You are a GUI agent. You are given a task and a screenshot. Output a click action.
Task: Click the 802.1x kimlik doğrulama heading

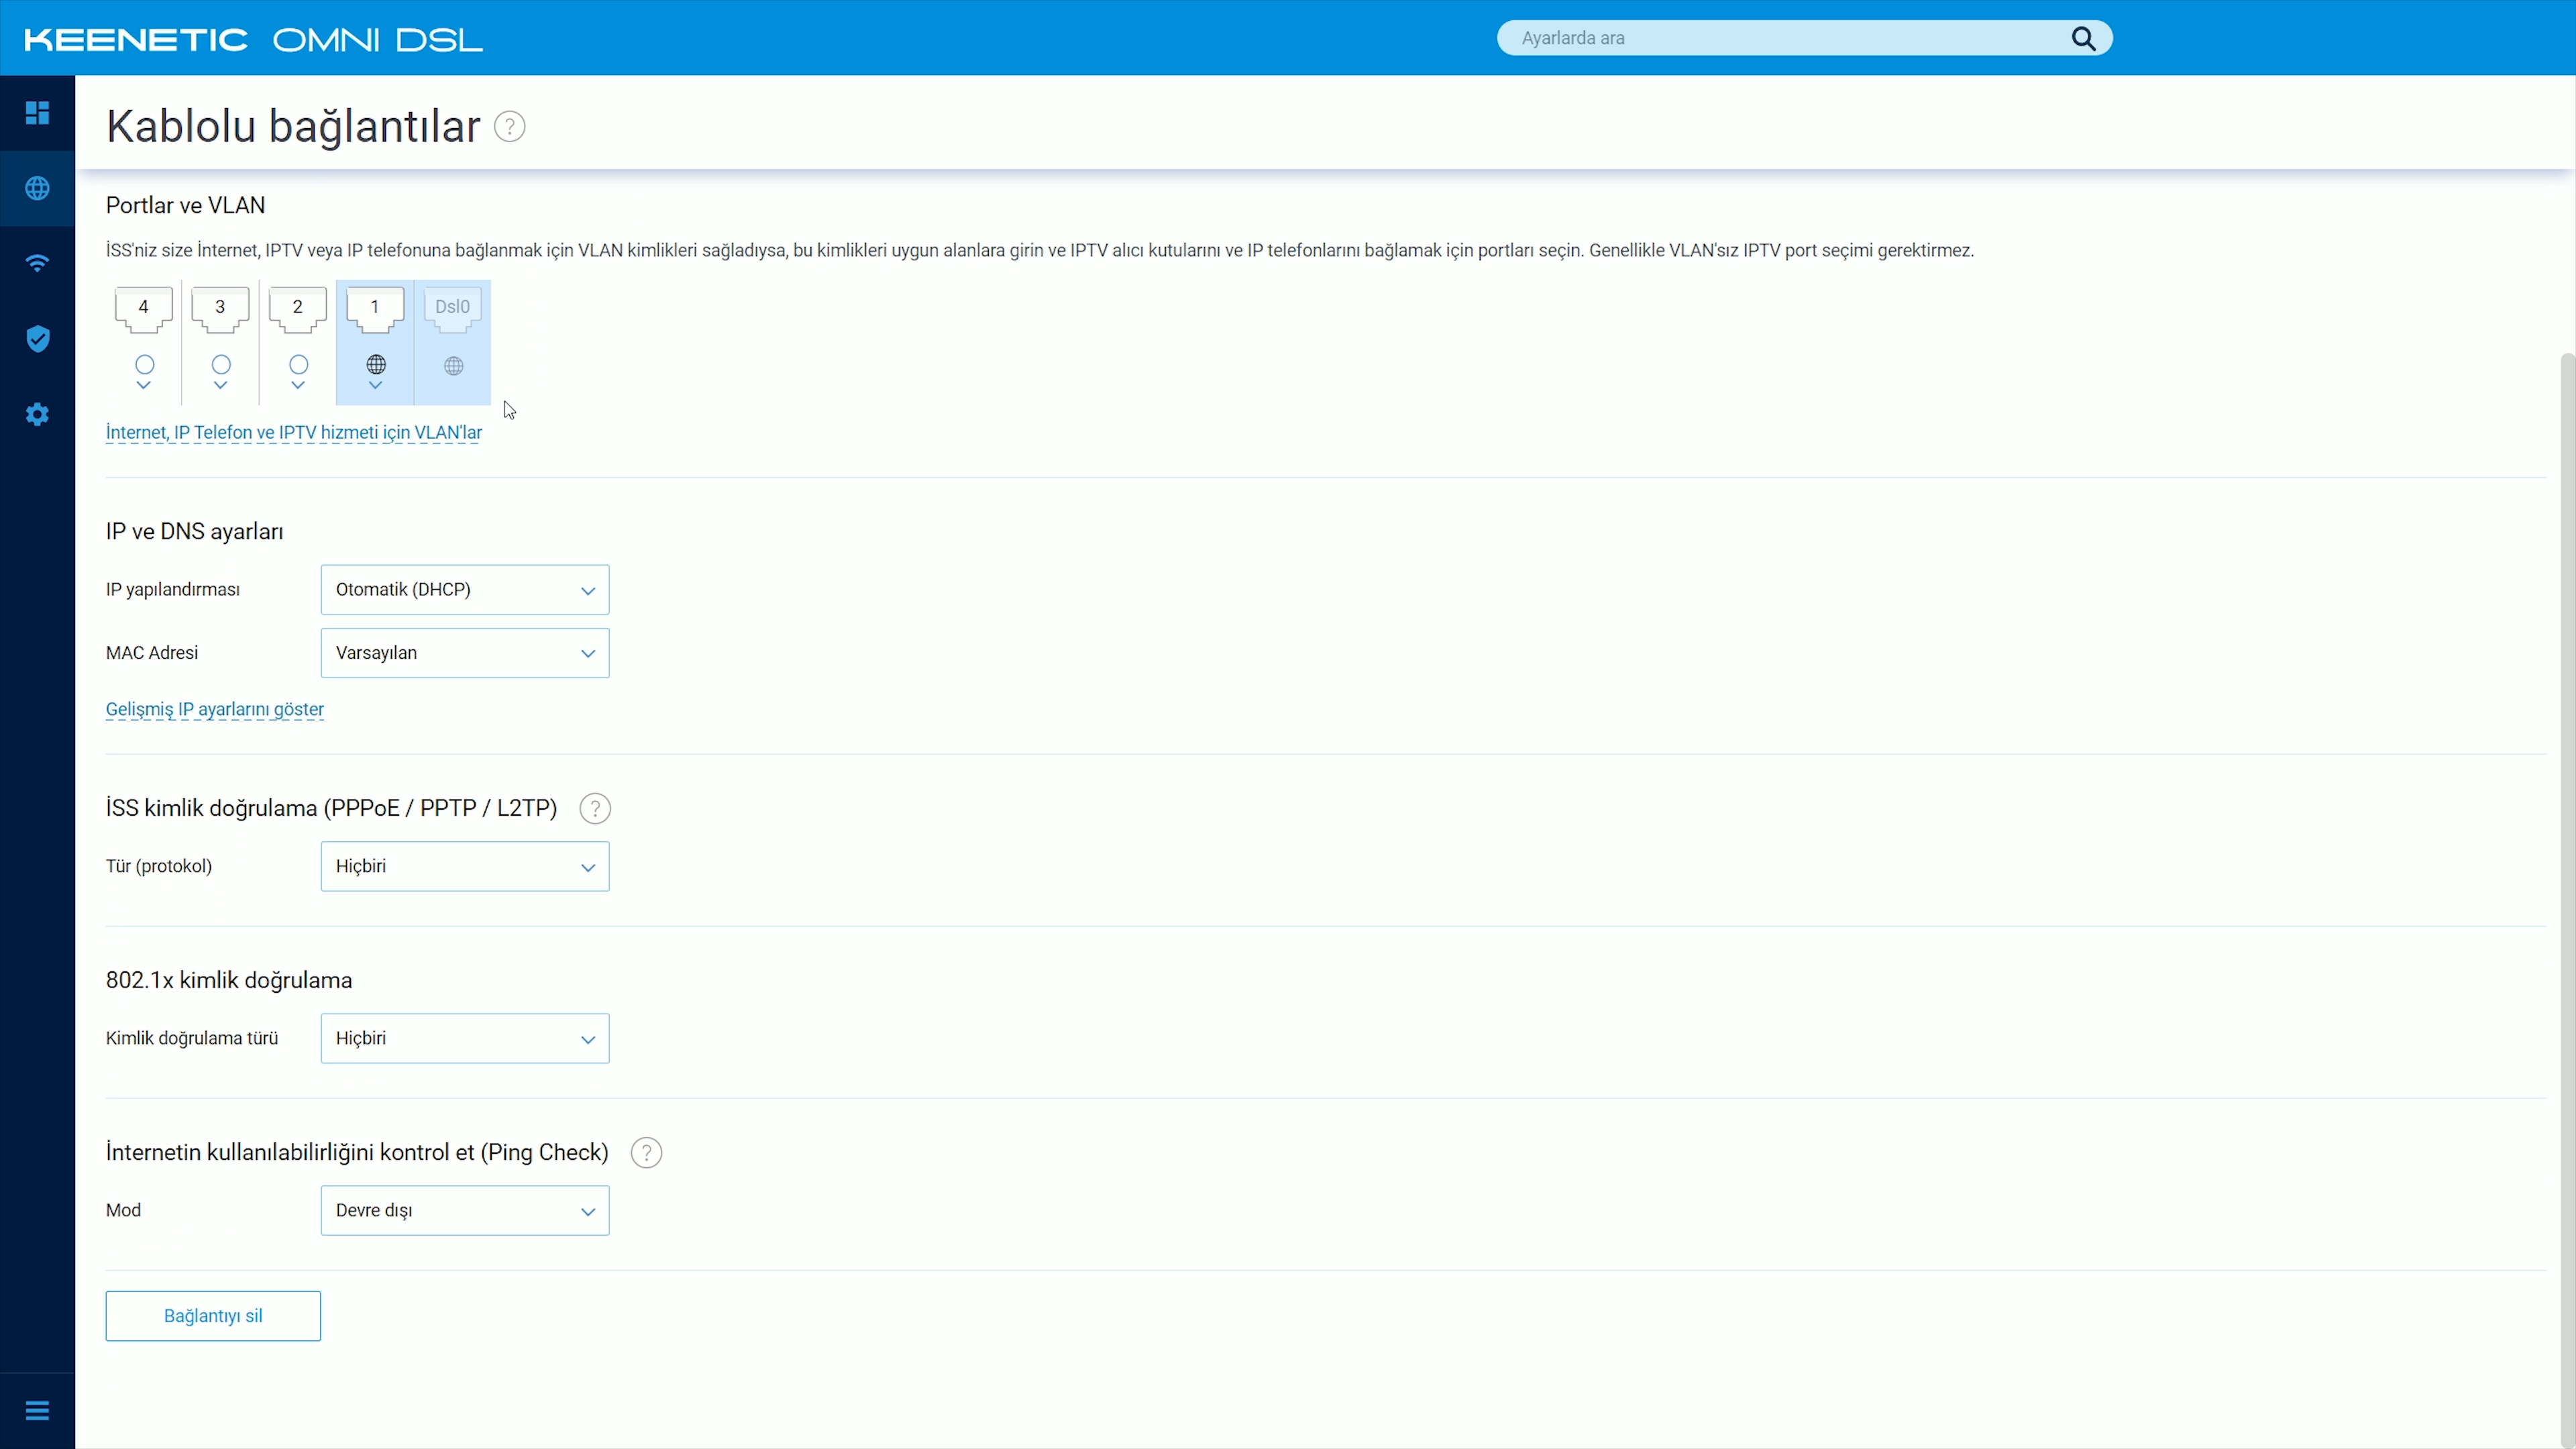click(229, 980)
